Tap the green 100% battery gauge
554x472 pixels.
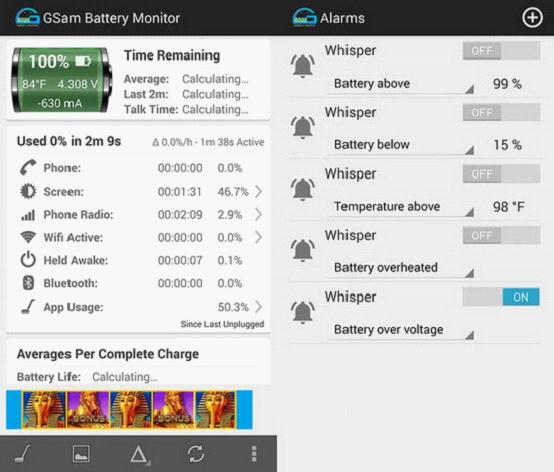point(61,80)
